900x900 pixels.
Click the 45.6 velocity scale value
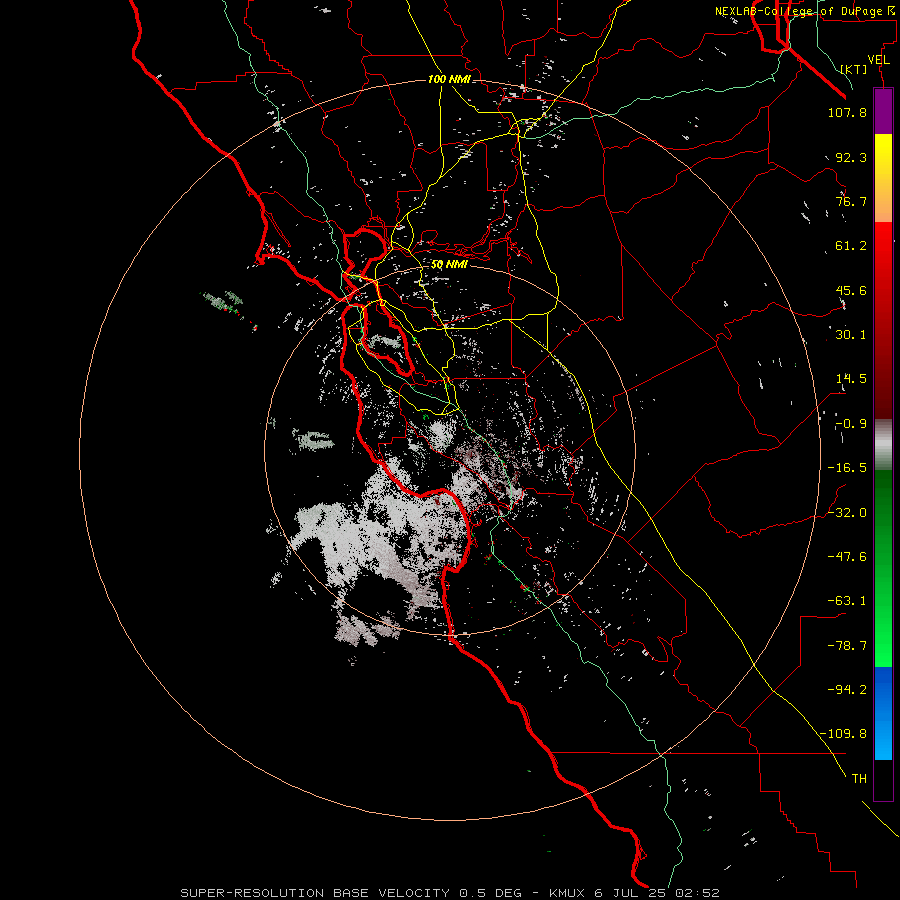point(851,290)
